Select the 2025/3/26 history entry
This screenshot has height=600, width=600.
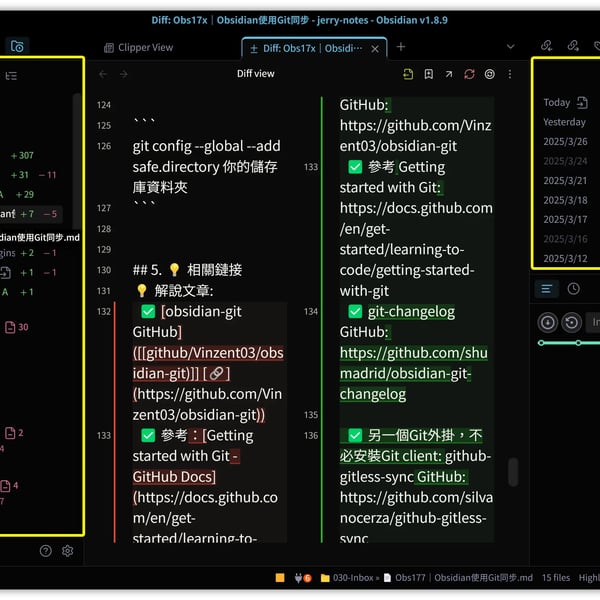(565, 142)
